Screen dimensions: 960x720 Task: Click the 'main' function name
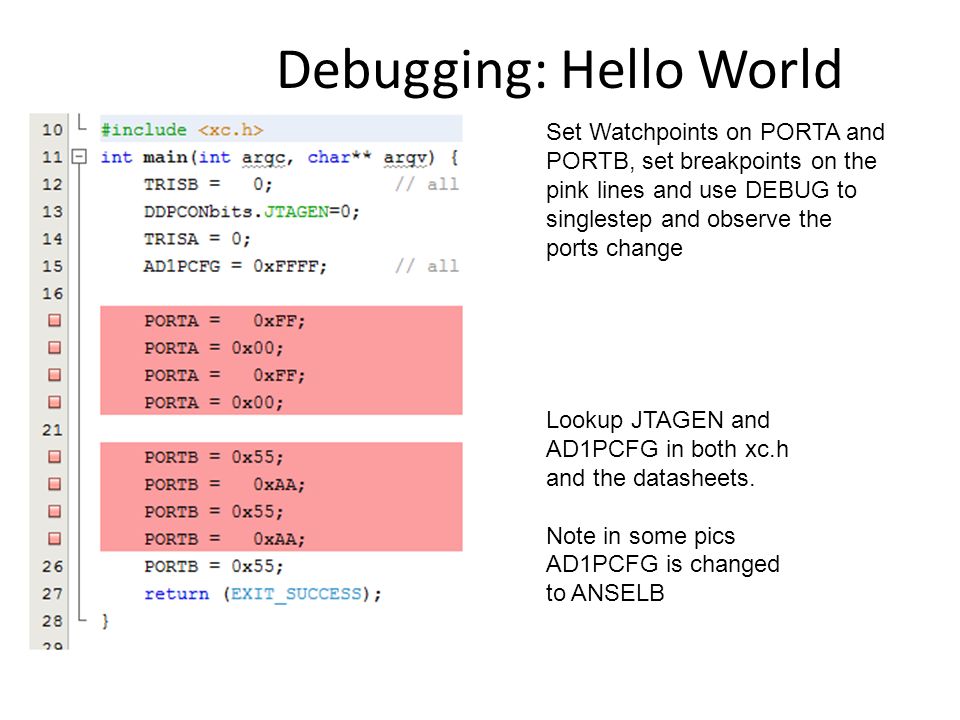click(x=165, y=157)
